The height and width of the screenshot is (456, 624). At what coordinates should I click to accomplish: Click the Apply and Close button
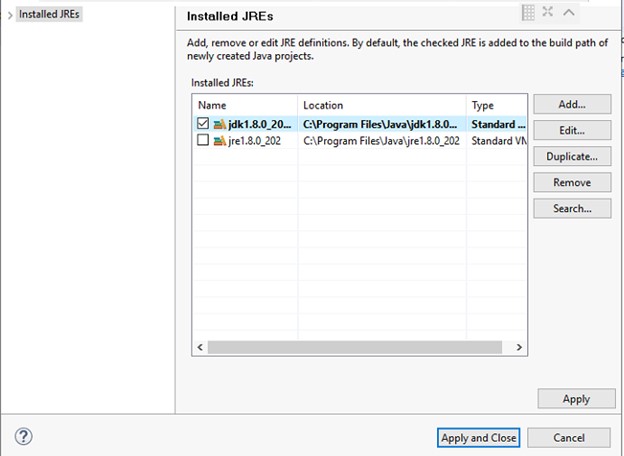coord(478,437)
